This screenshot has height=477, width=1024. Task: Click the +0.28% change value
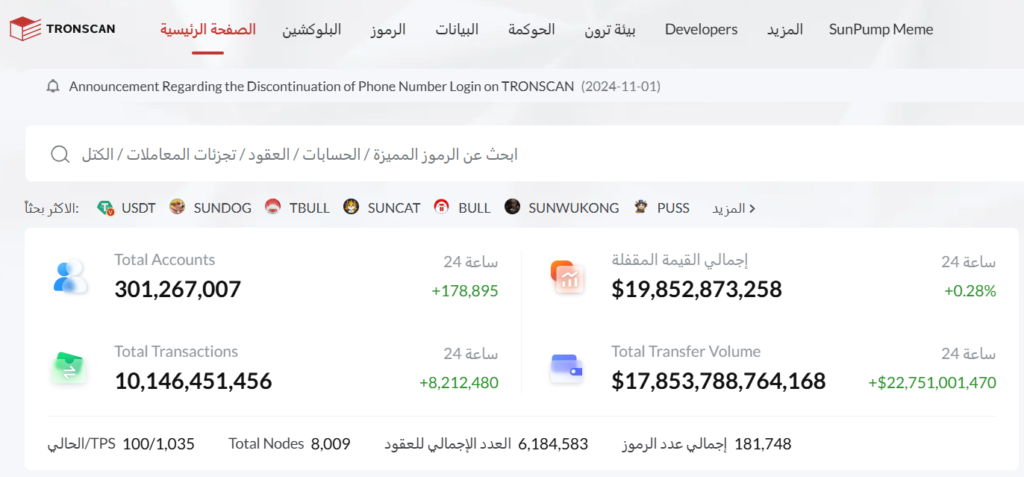coord(970,291)
